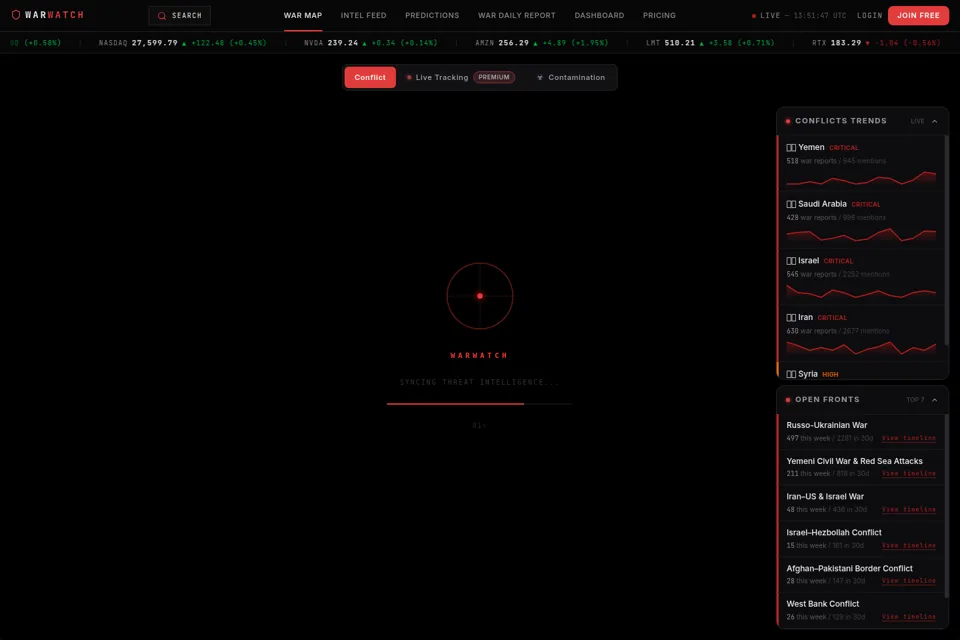Switch to the Dashboard tab
Viewport: 960px width, 640px height.
tap(599, 15)
